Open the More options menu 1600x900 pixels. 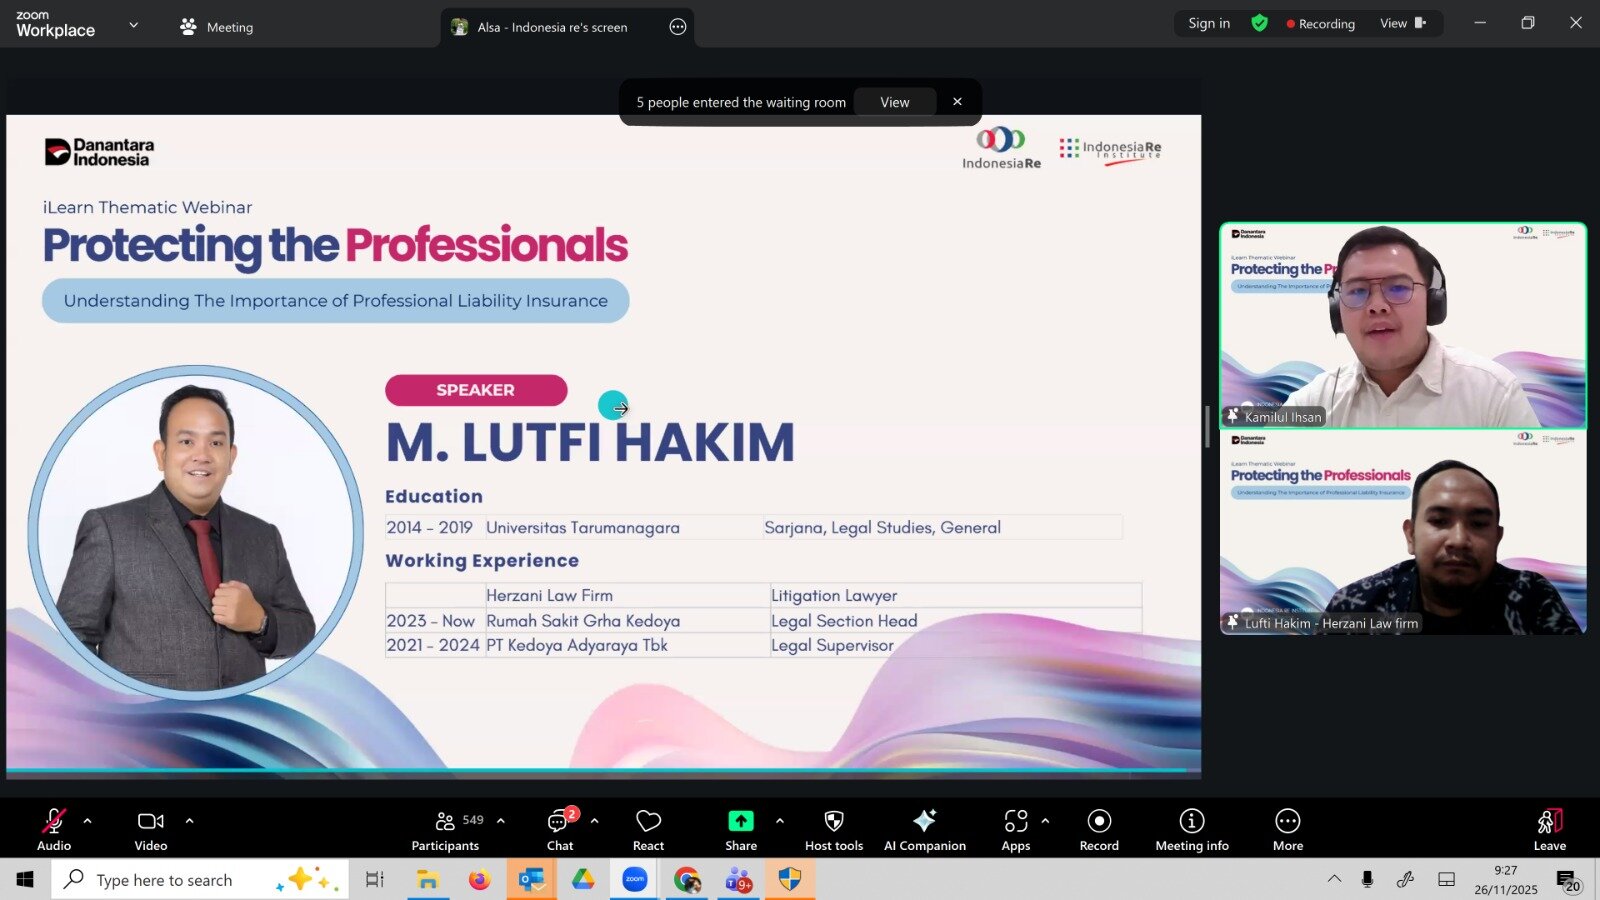(x=1287, y=829)
